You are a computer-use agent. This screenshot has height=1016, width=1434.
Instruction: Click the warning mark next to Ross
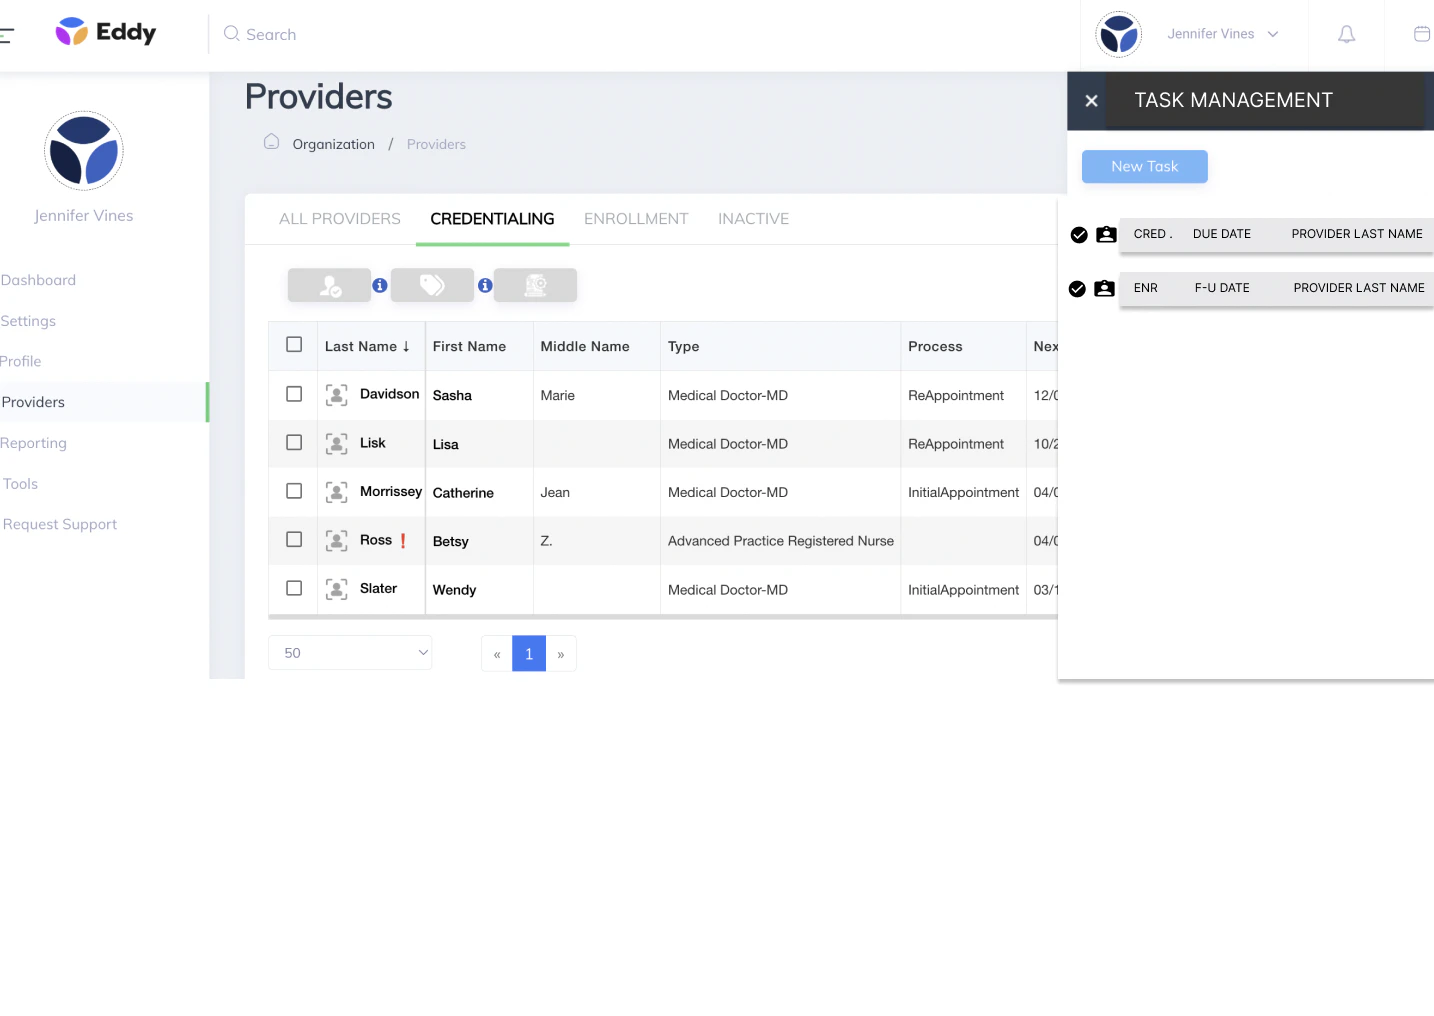[x=404, y=540]
